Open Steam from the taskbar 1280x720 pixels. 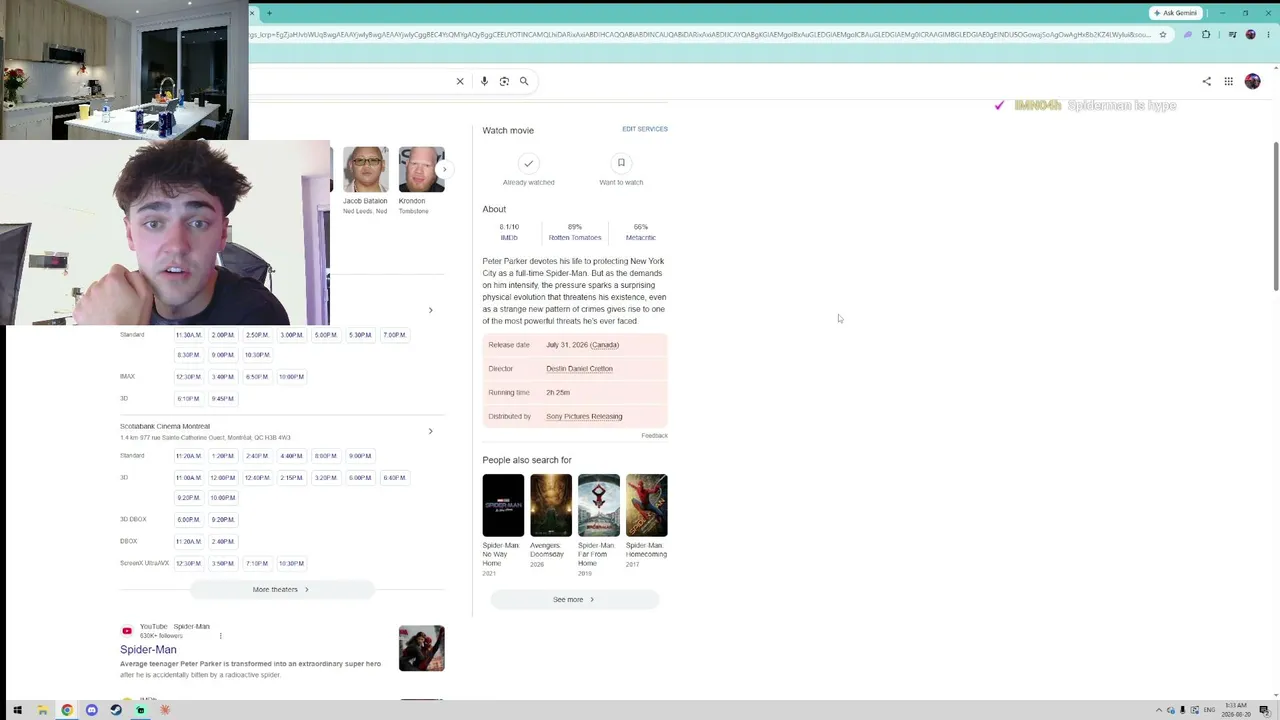pyautogui.click(x=116, y=710)
